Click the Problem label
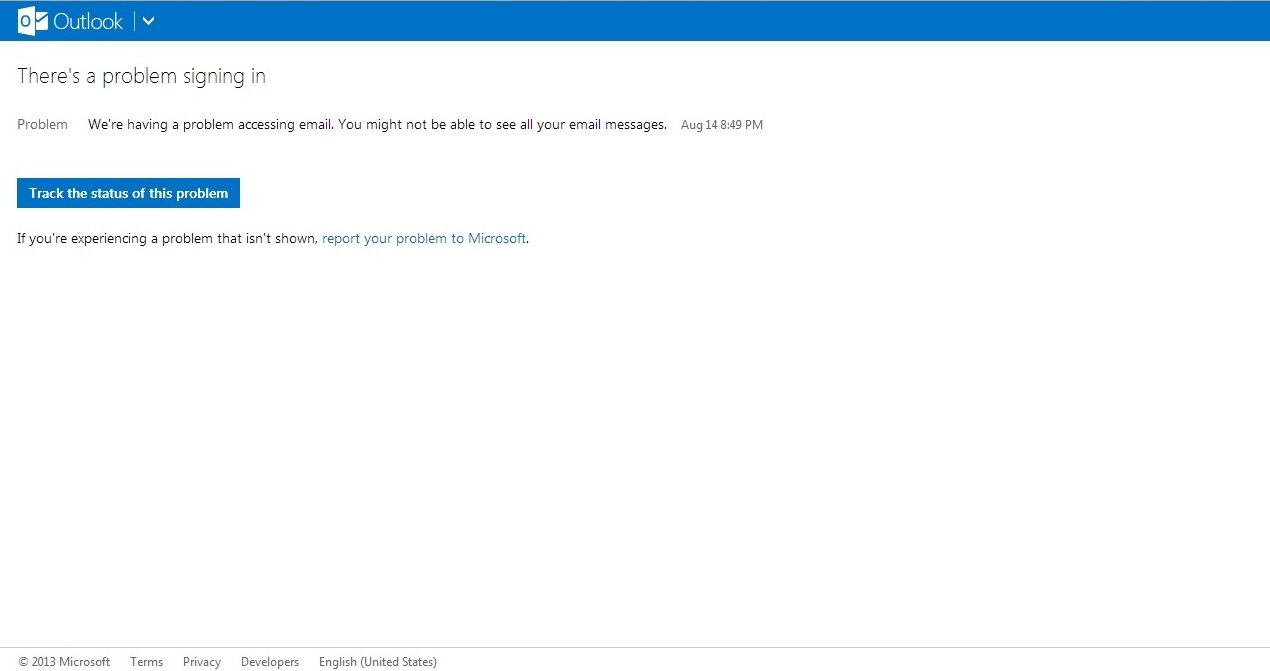The height and width of the screenshot is (671, 1270). pos(42,125)
